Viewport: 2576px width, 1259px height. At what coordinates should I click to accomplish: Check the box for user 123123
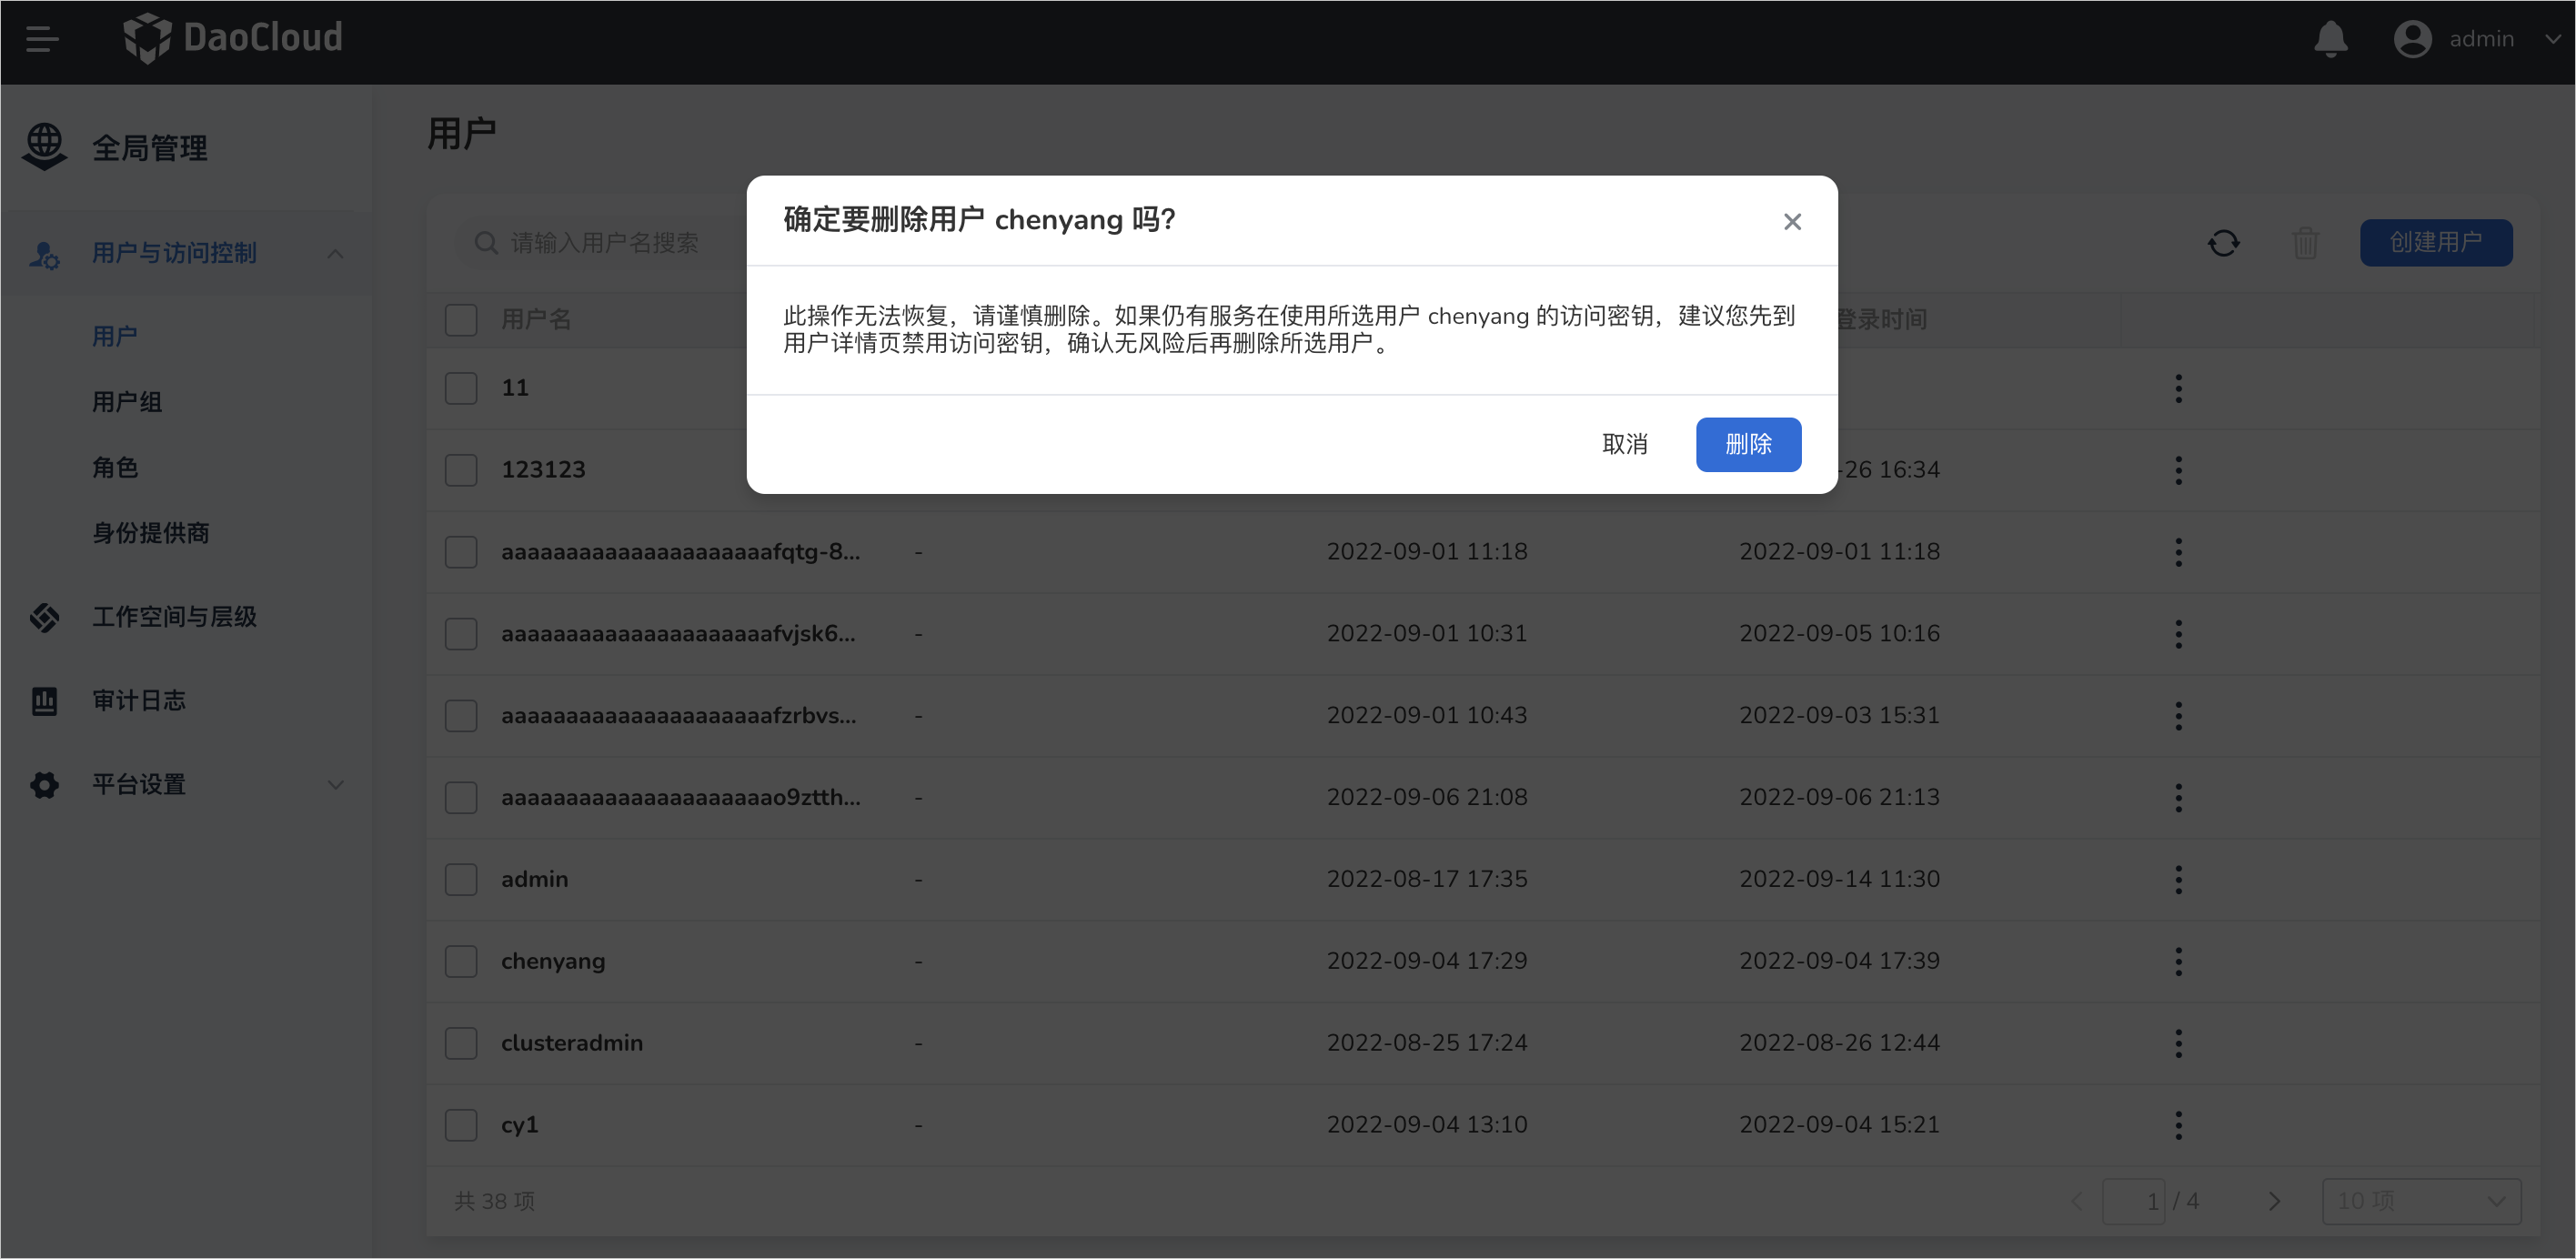(461, 470)
